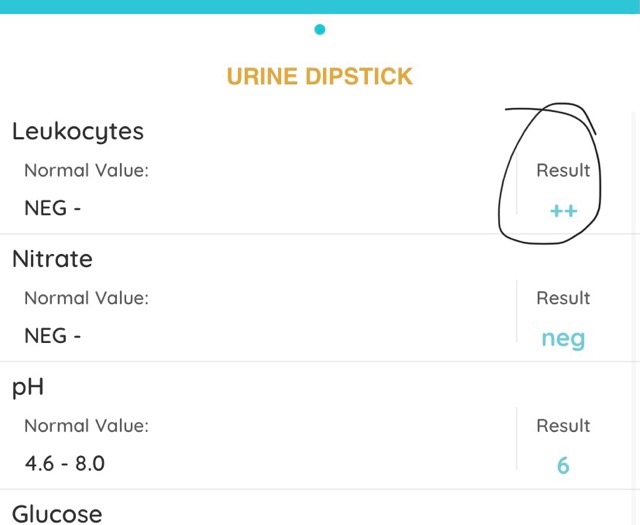Click the Nitrate NEG - normal value
The width and height of the screenshot is (640, 525).
53,336
